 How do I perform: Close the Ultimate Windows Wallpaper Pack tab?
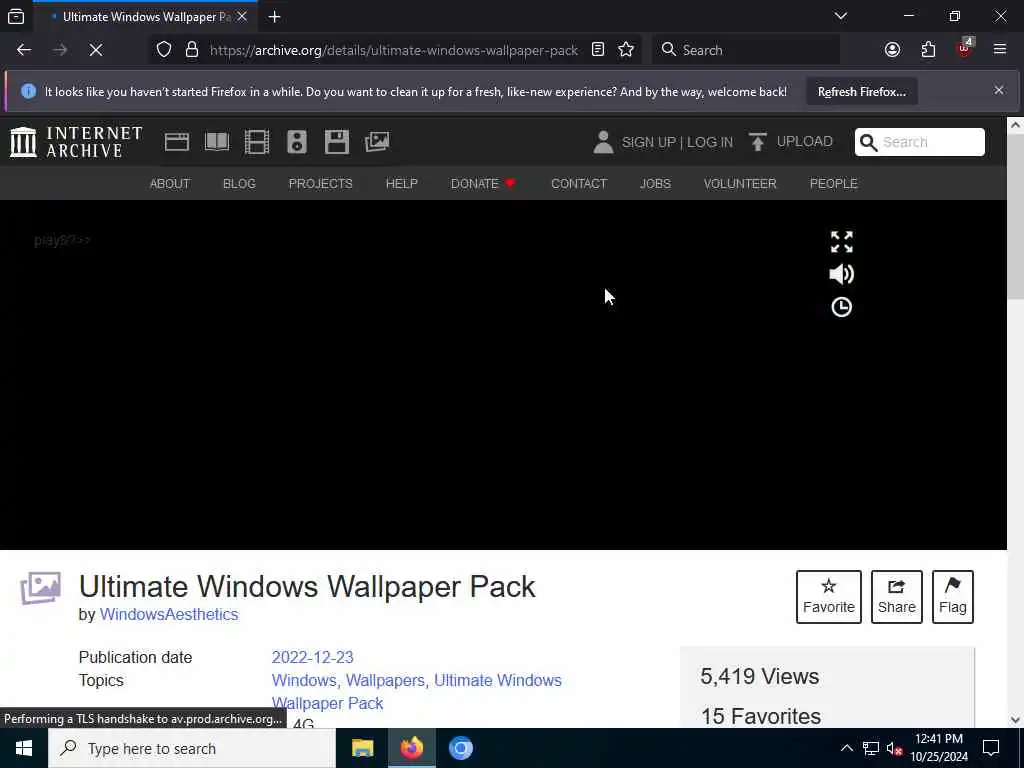242,16
